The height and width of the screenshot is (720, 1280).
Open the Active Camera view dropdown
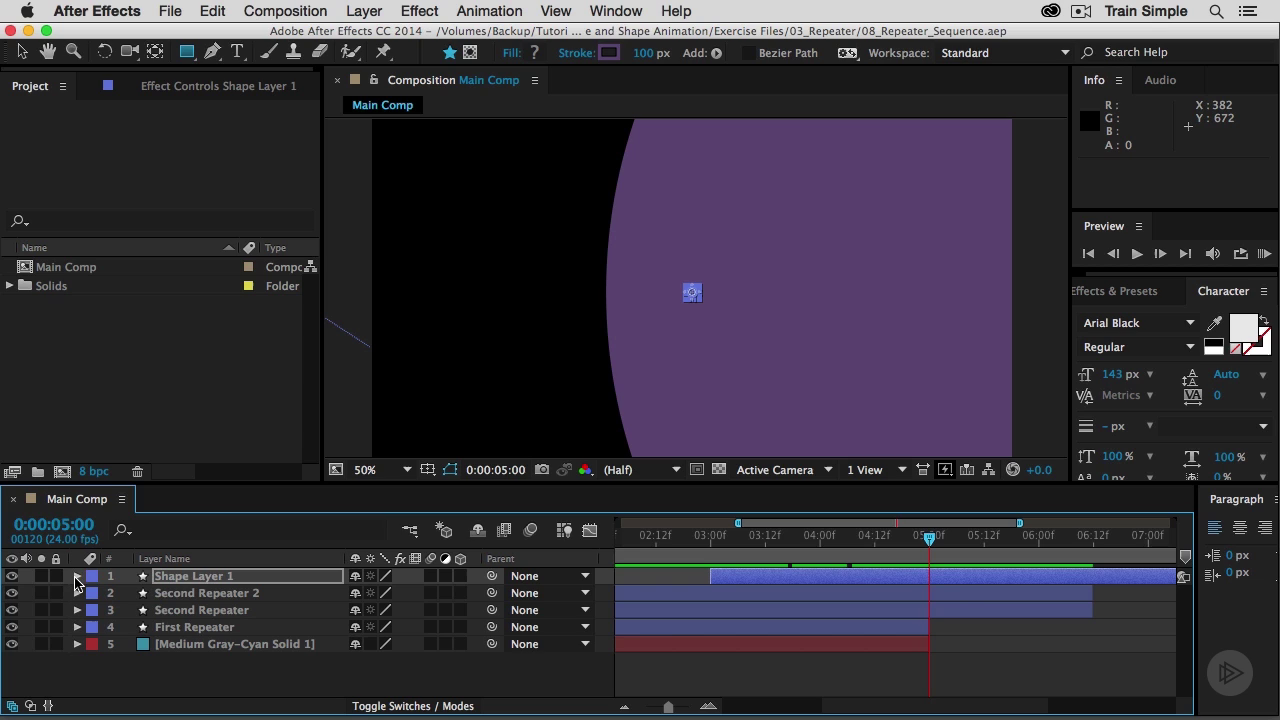point(784,470)
